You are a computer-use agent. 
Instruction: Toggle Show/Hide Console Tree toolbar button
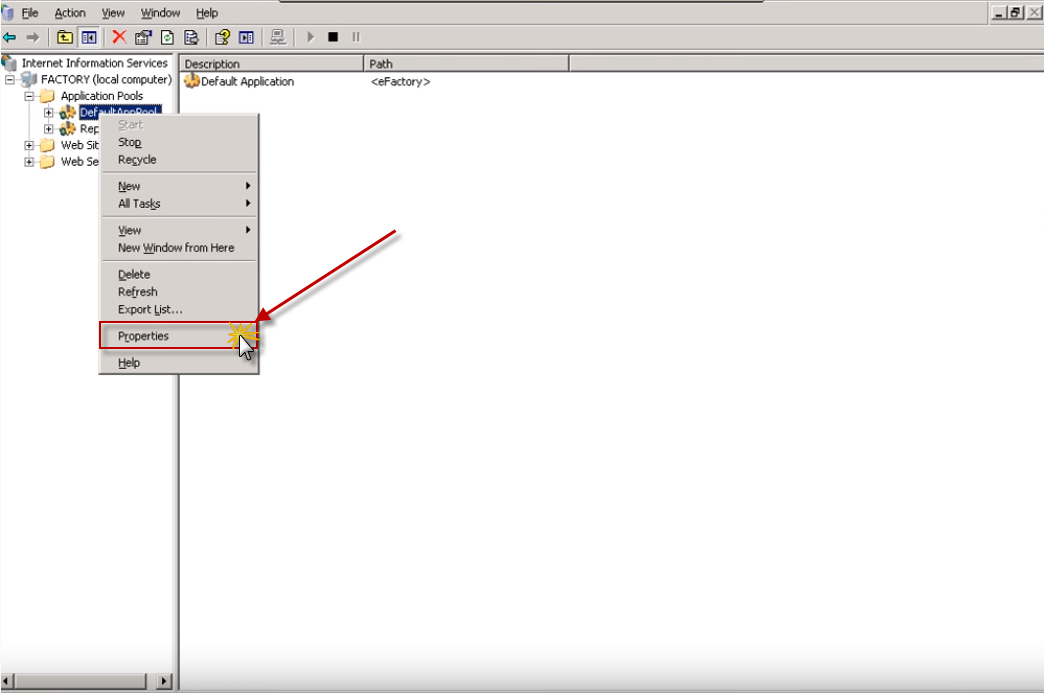89,37
